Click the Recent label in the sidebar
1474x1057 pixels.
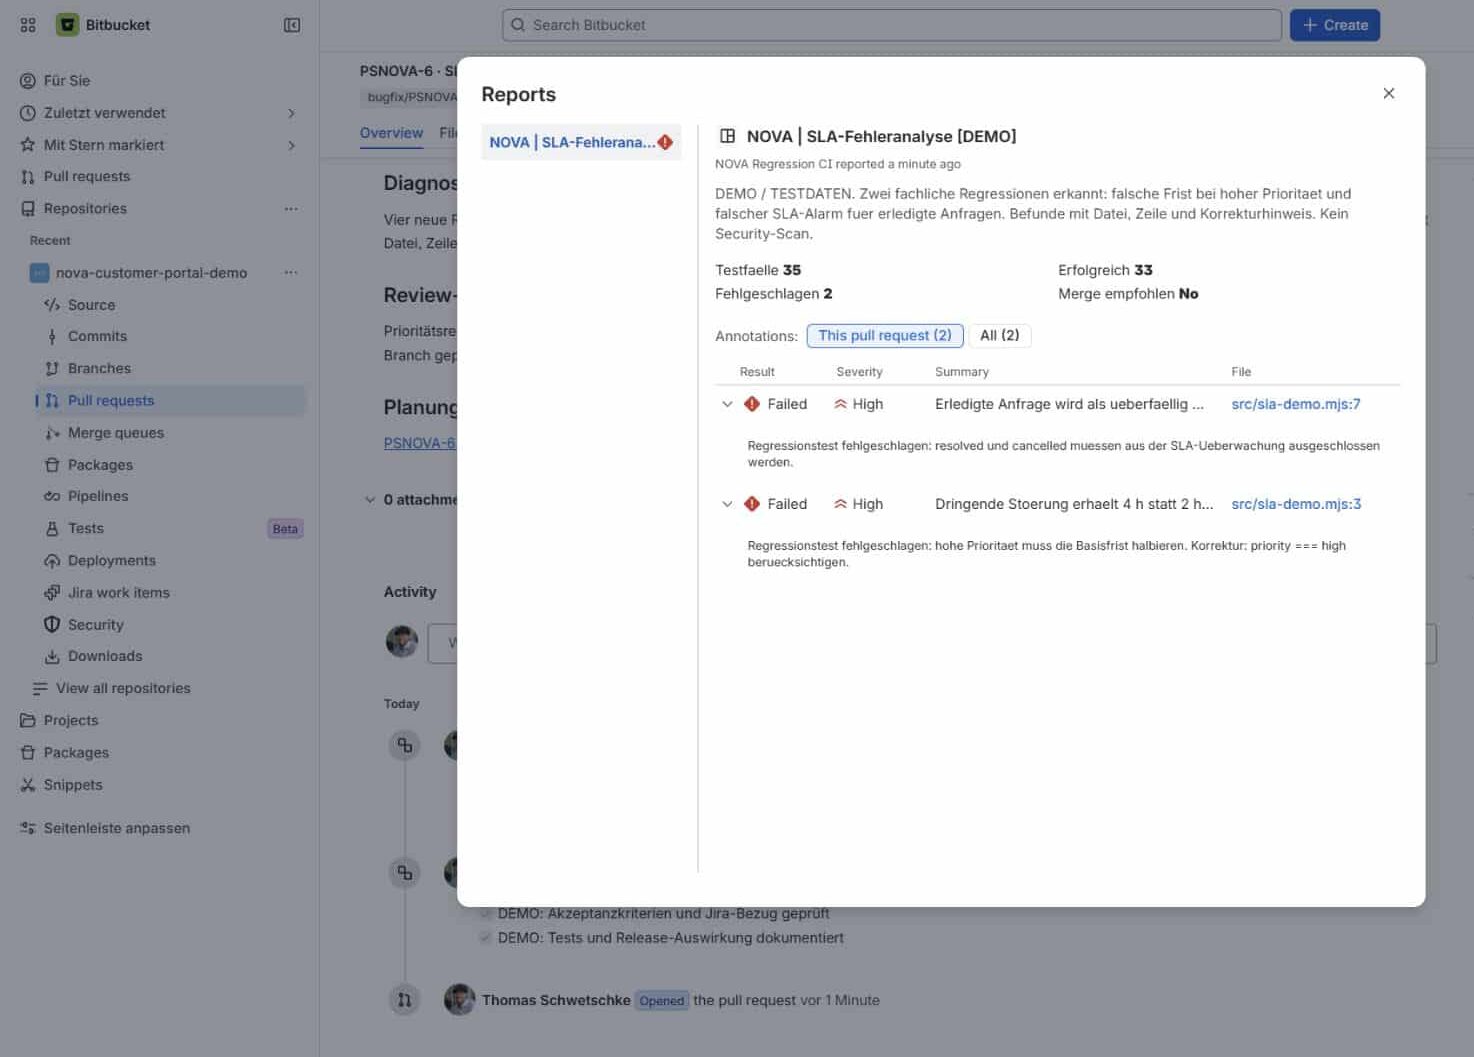click(50, 241)
